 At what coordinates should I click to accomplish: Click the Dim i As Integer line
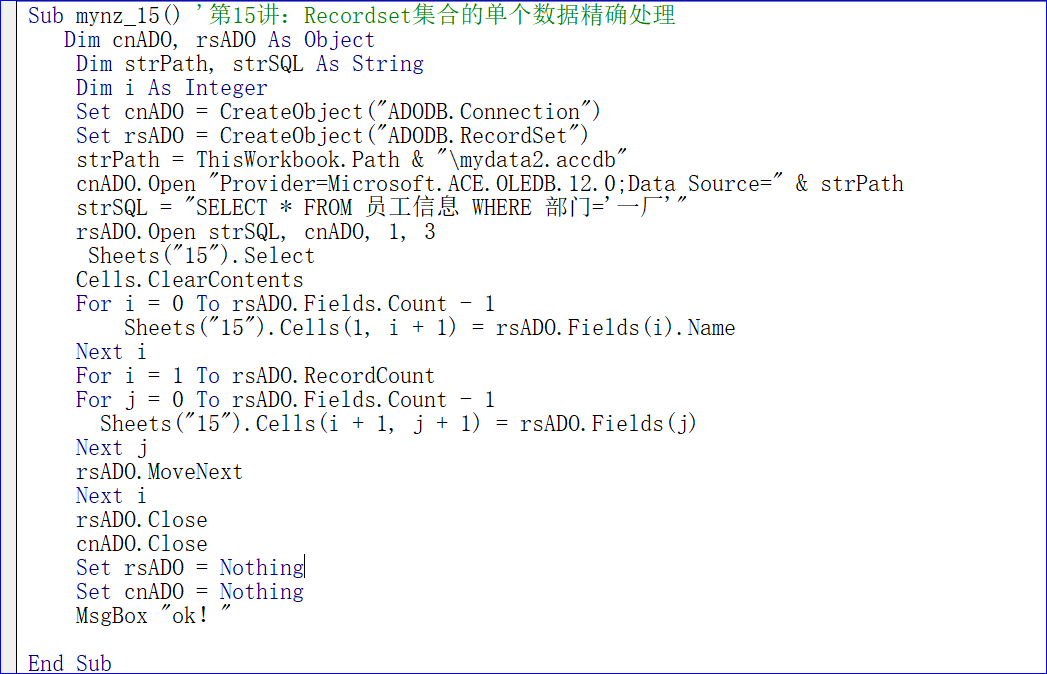pos(171,89)
